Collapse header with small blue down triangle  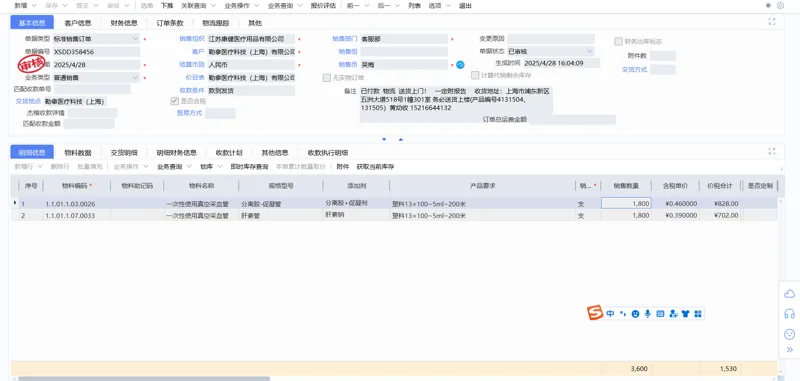click(x=384, y=139)
